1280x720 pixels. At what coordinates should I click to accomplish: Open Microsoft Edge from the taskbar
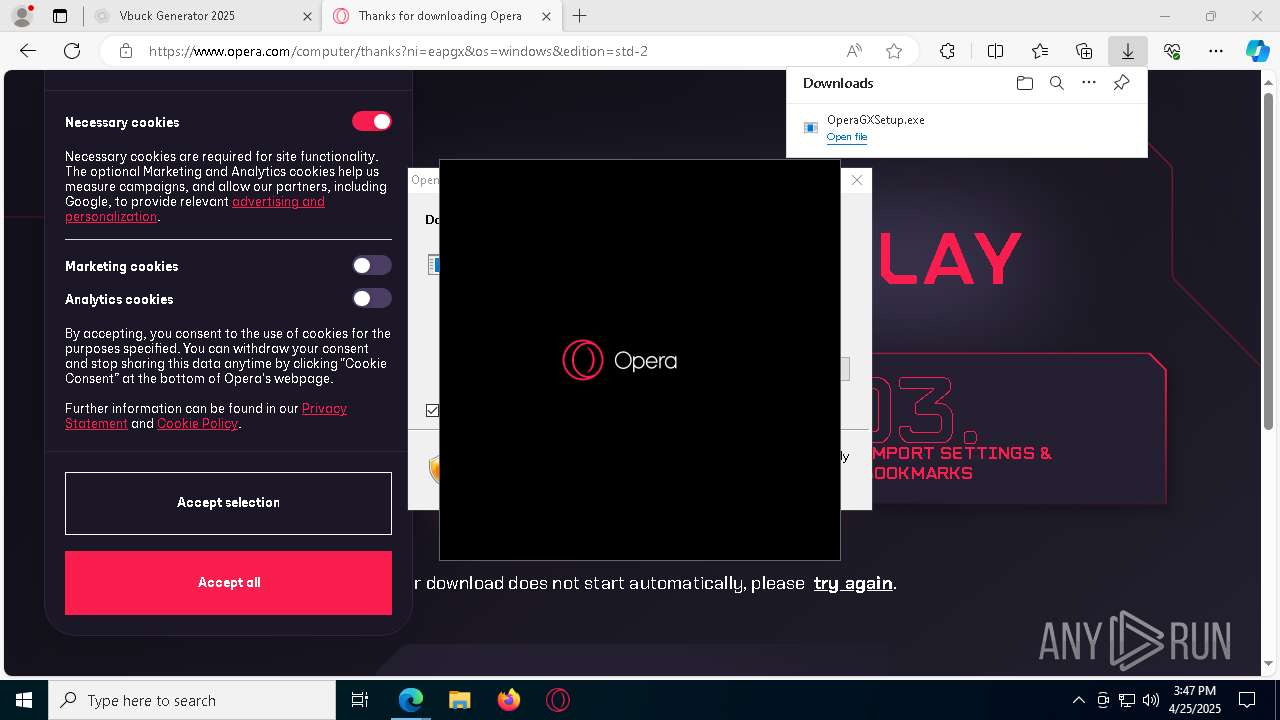click(x=411, y=700)
